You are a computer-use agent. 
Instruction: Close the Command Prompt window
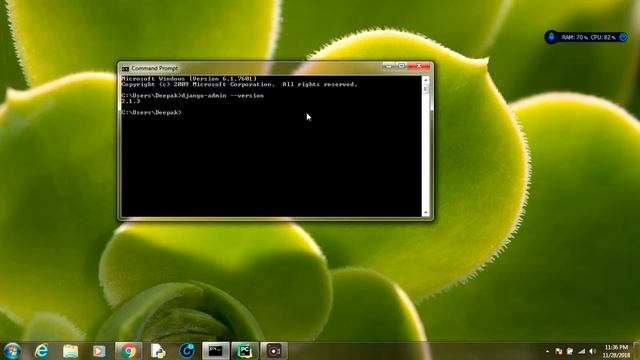point(419,66)
